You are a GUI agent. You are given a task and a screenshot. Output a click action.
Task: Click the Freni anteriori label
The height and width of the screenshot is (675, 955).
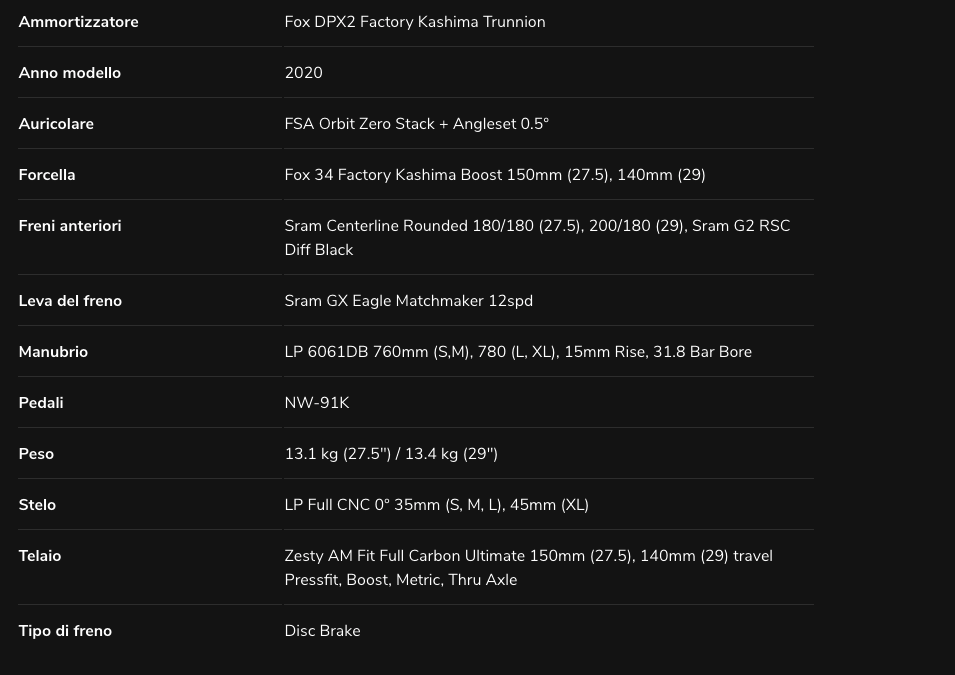click(70, 226)
